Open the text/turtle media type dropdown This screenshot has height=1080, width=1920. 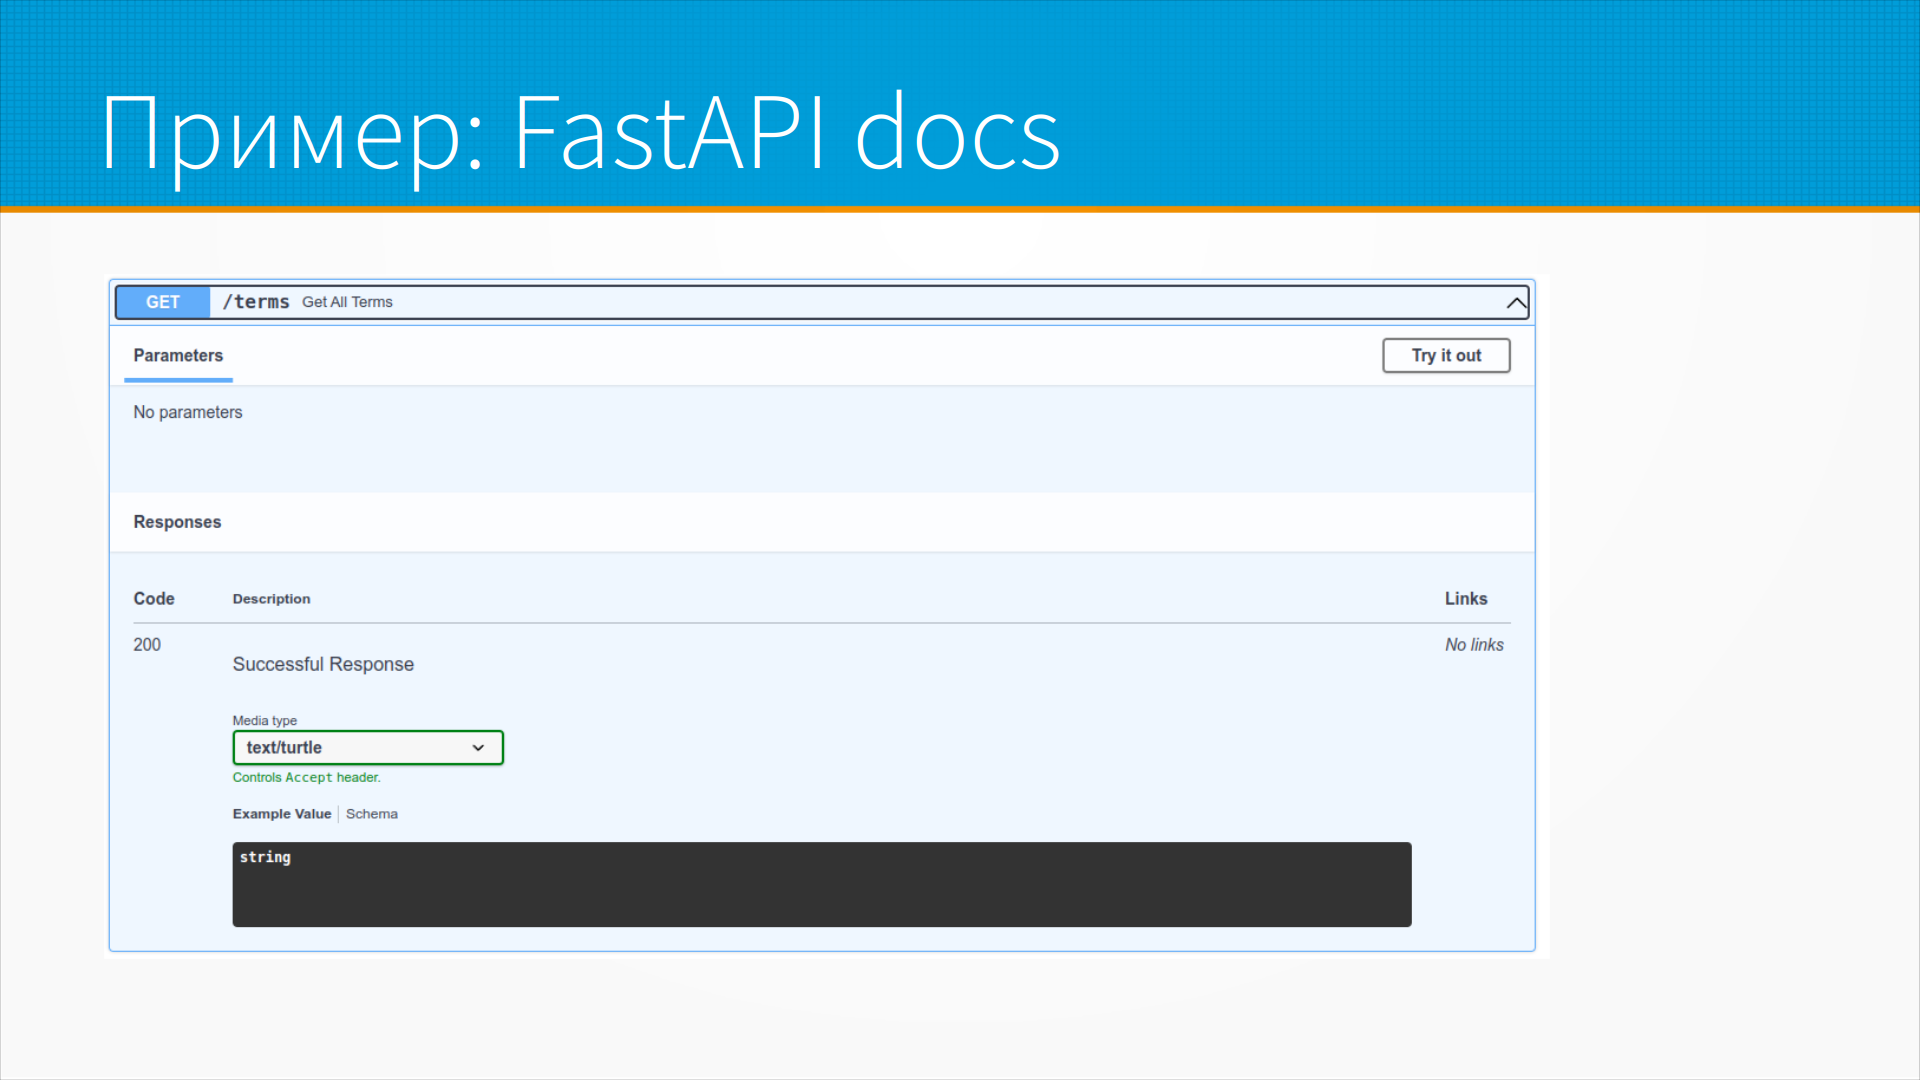coord(367,748)
